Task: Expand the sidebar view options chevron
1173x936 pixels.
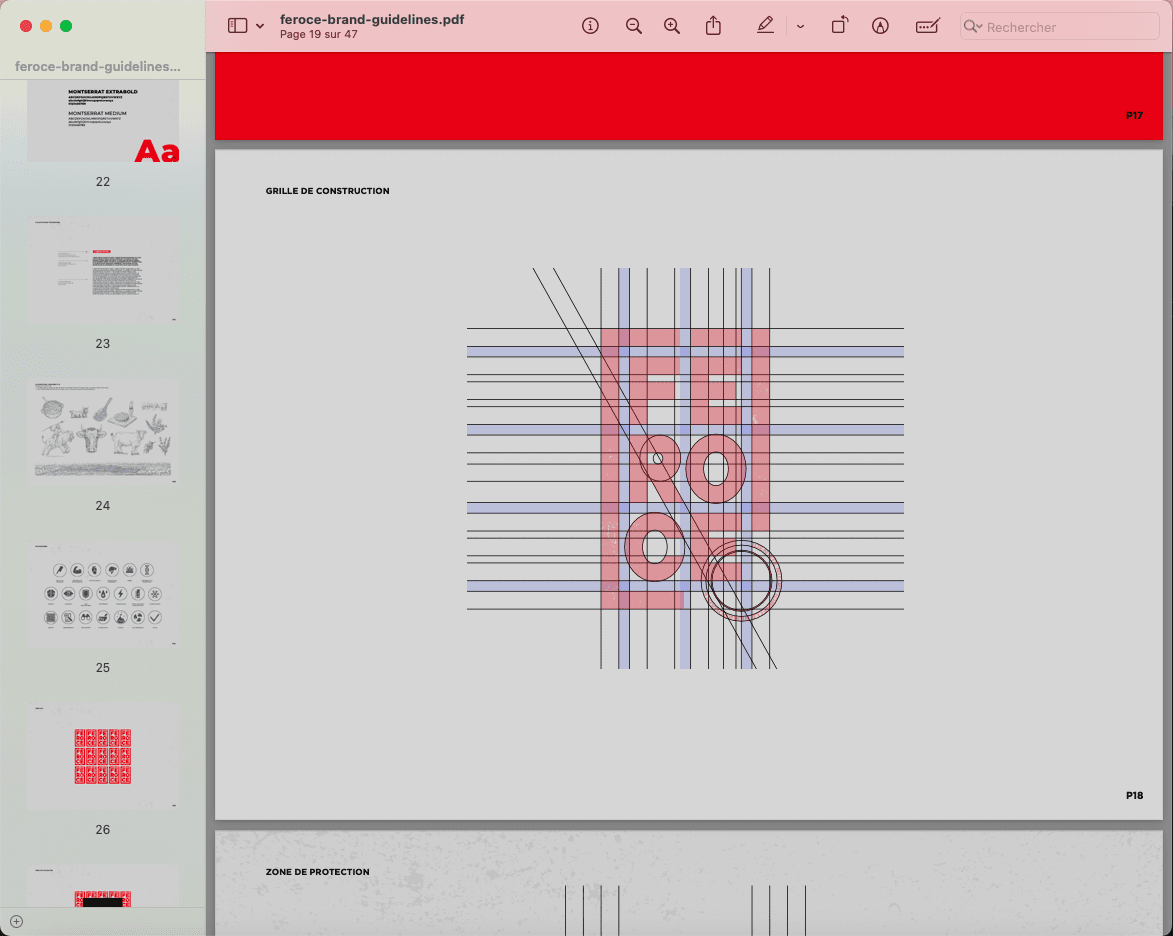Action: click(260, 26)
